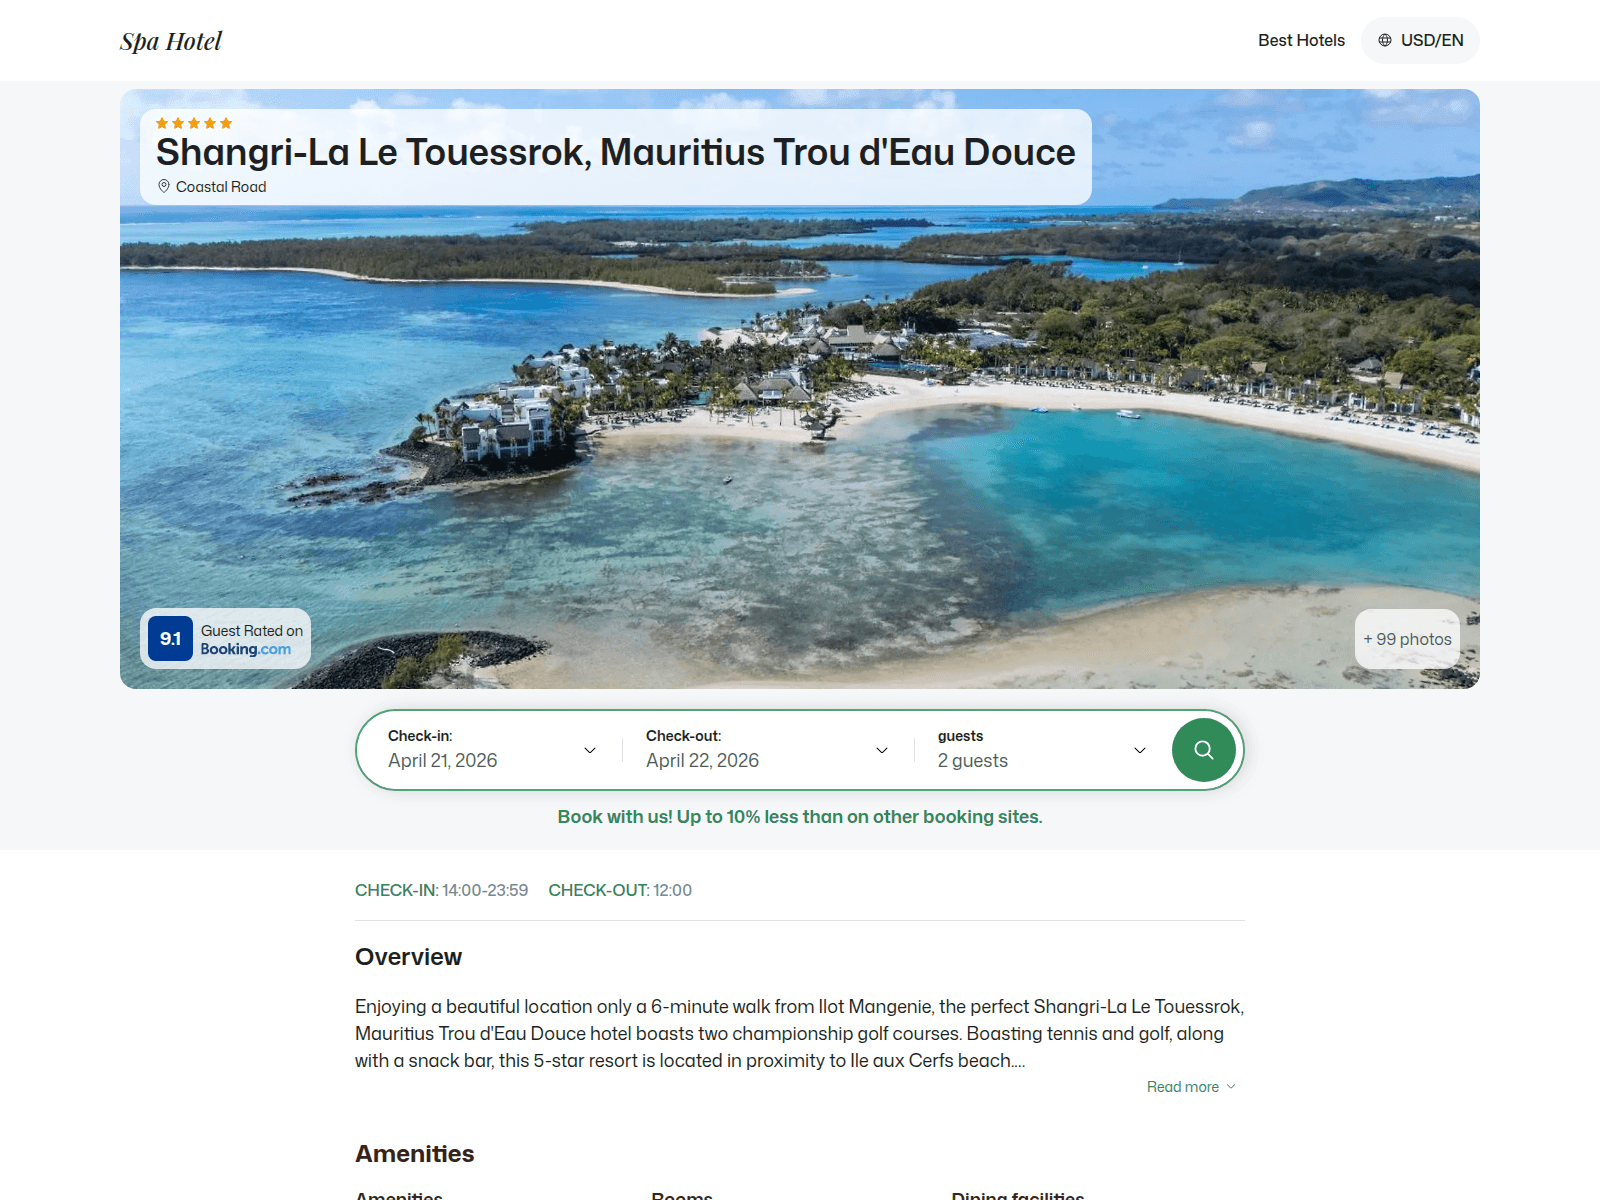
Task: Open the resort aerial hero photo
Action: point(800,420)
